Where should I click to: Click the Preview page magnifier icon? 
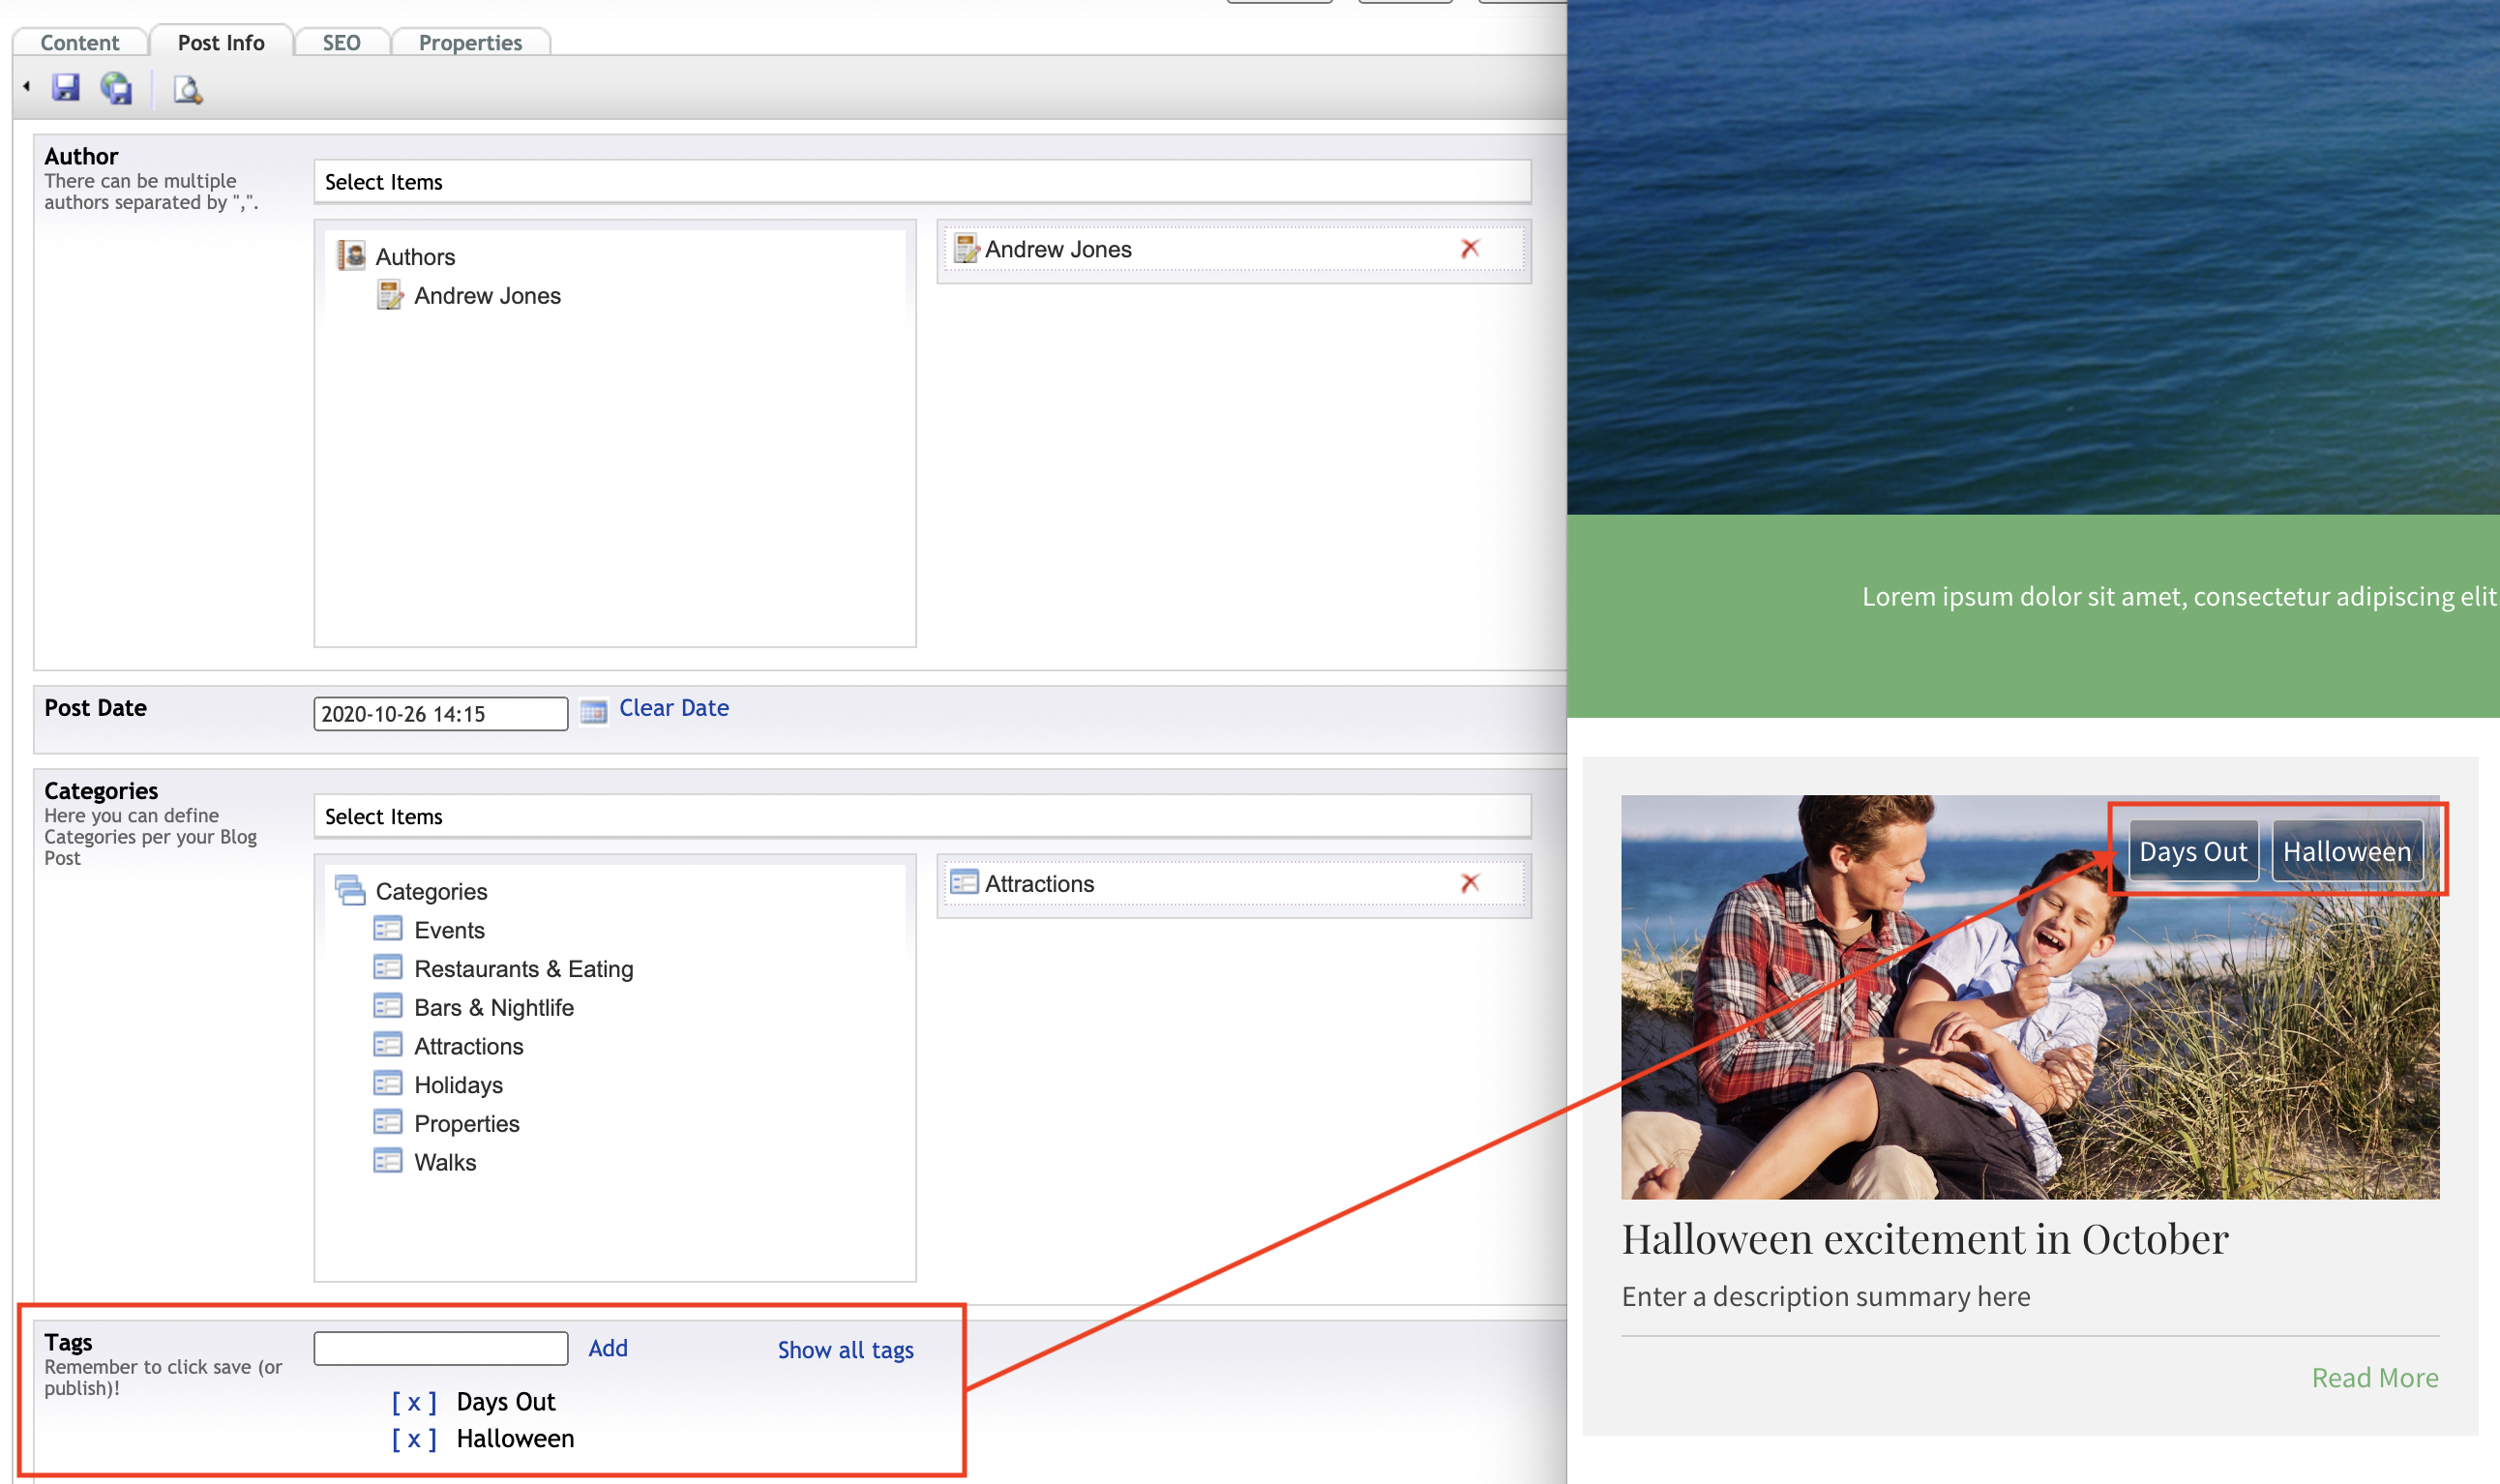(187, 90)
